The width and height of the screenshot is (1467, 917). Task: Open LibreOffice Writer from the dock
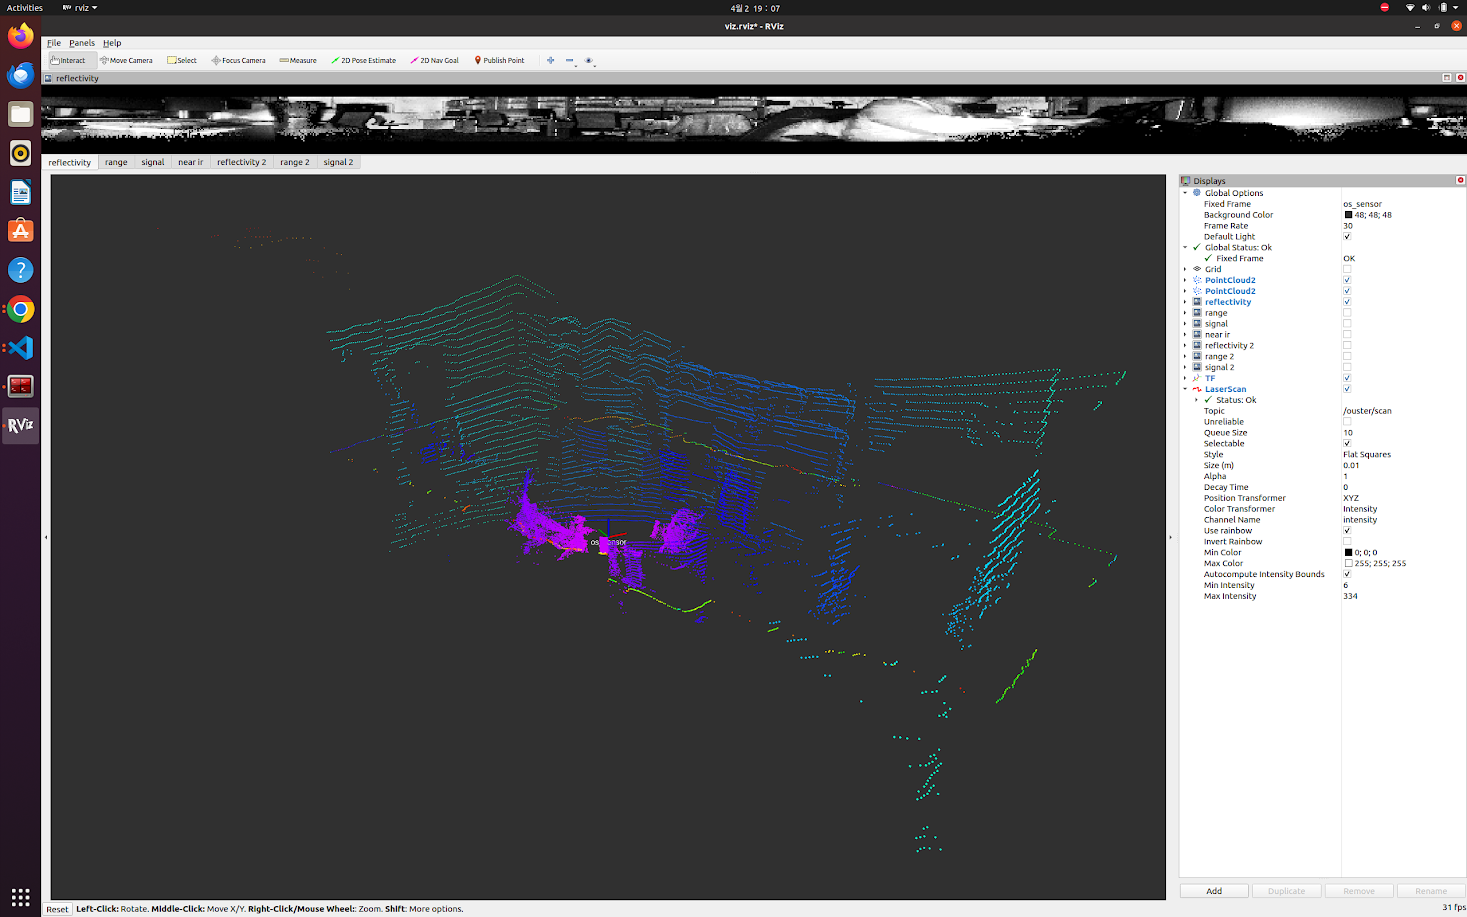[x=20, y=192]
